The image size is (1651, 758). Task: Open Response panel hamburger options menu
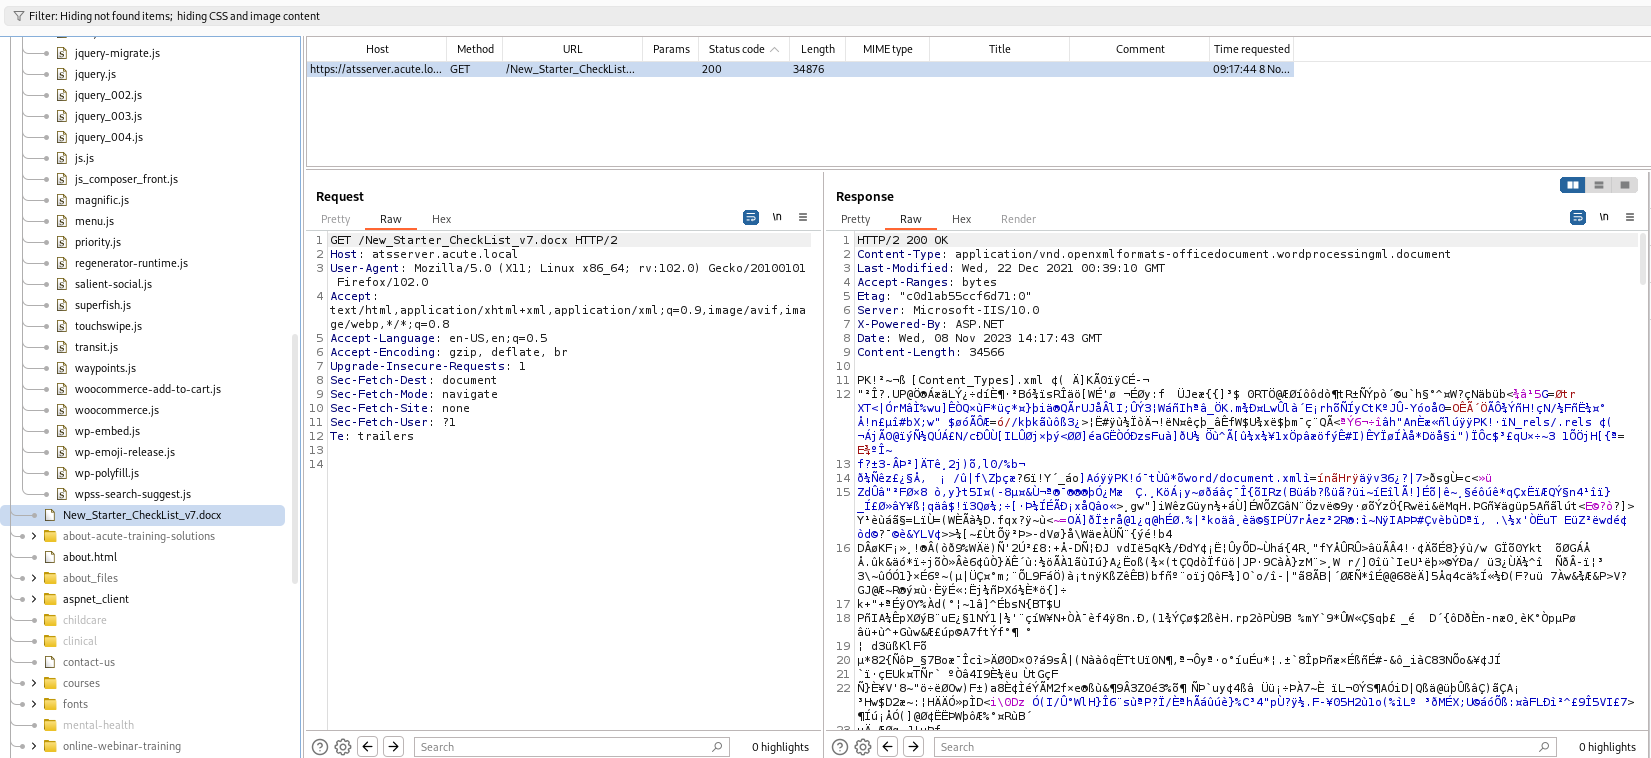[1629, 217]
